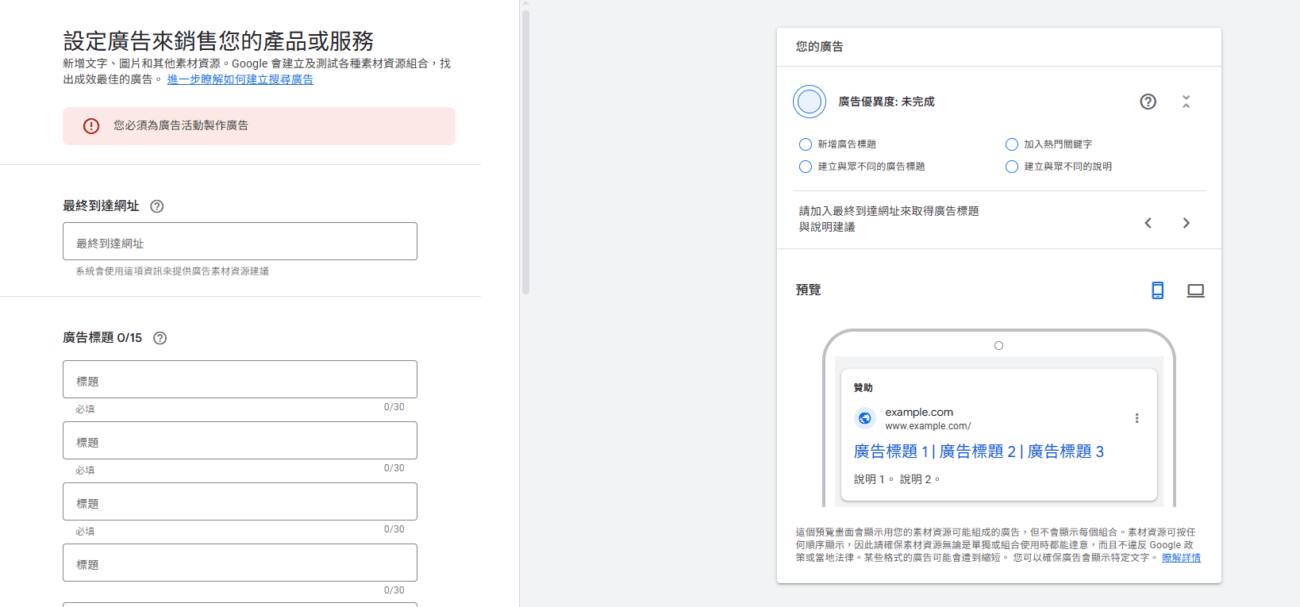This screenshot has width=1300, height=607.
Task: Click www.example.com/ URL in preview
Action: pyautogui.click(x=927, y=426)
